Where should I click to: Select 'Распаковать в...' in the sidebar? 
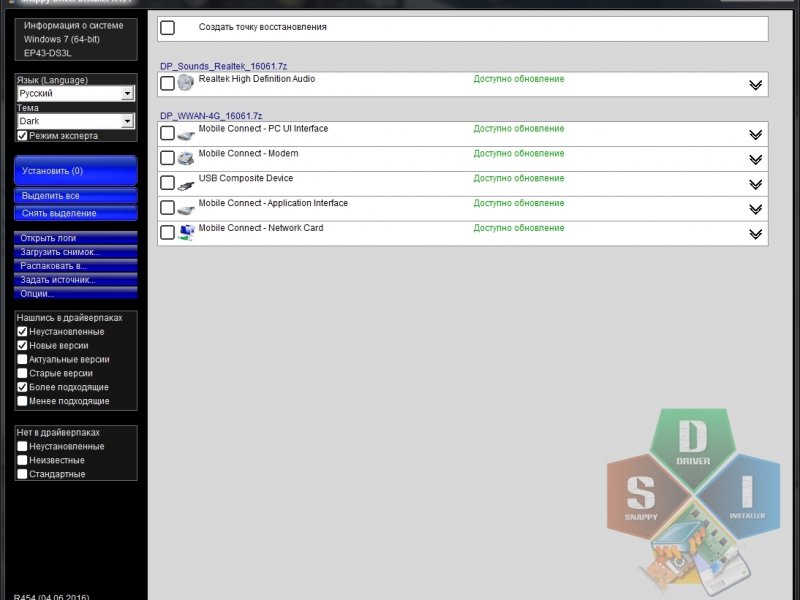coord(76,266)
